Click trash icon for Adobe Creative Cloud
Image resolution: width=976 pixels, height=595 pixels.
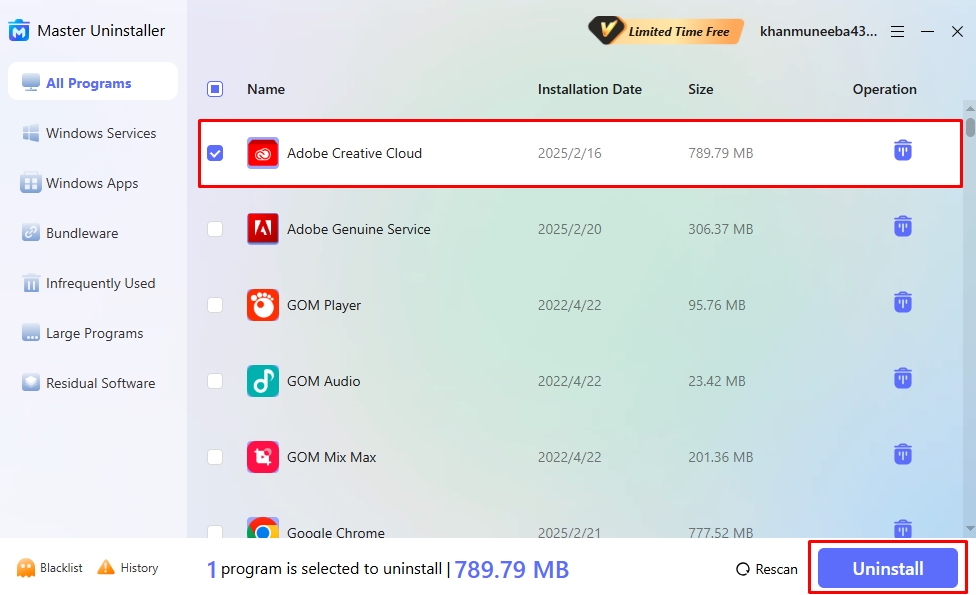tap(903, 150)
